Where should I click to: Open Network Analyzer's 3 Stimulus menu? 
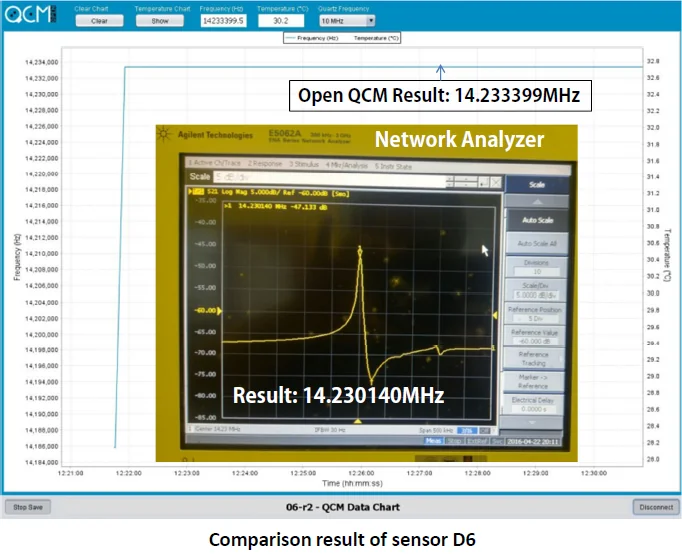click(x=304, y=164)
